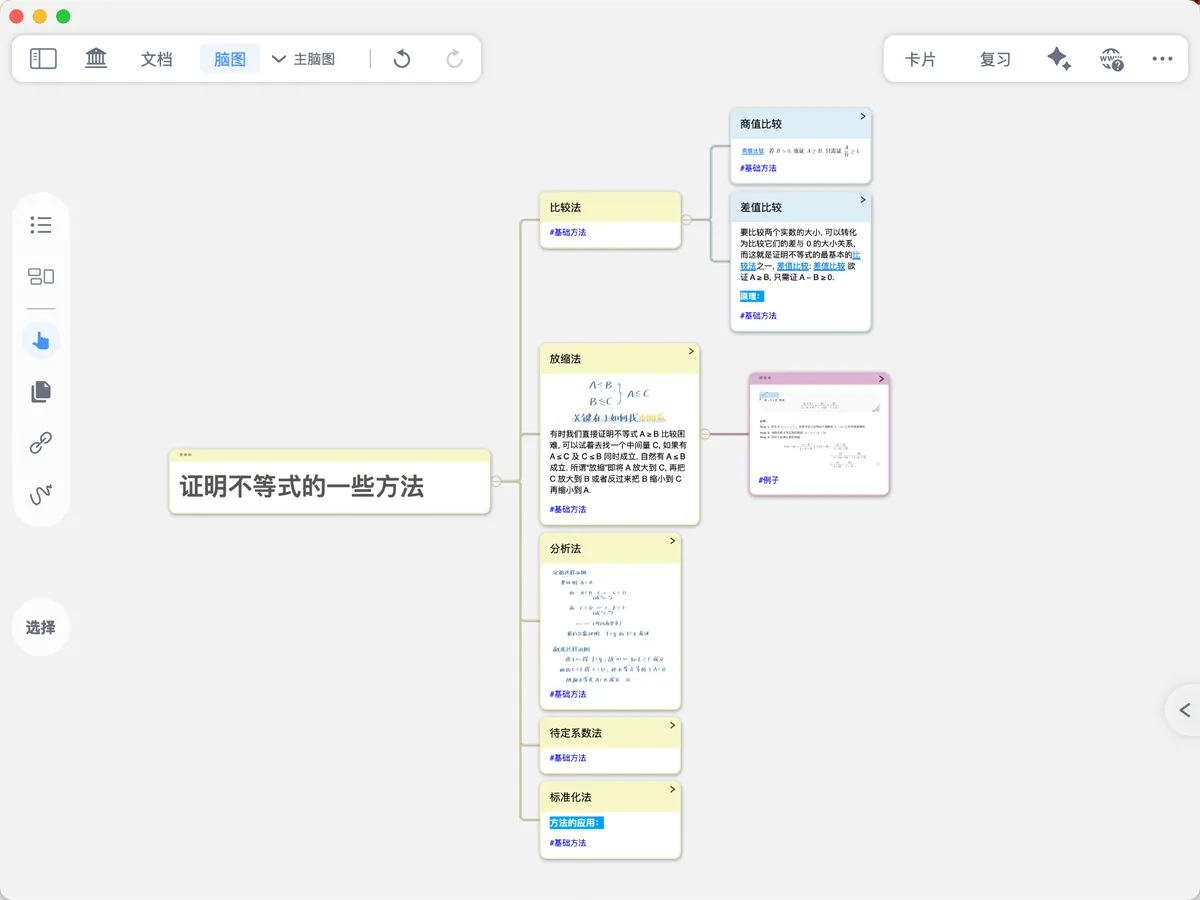Image resolution: width=1200 pixels, height=900 pixels.
Task: Click the AI sparkle icon
Action: tap(1059, 59)
